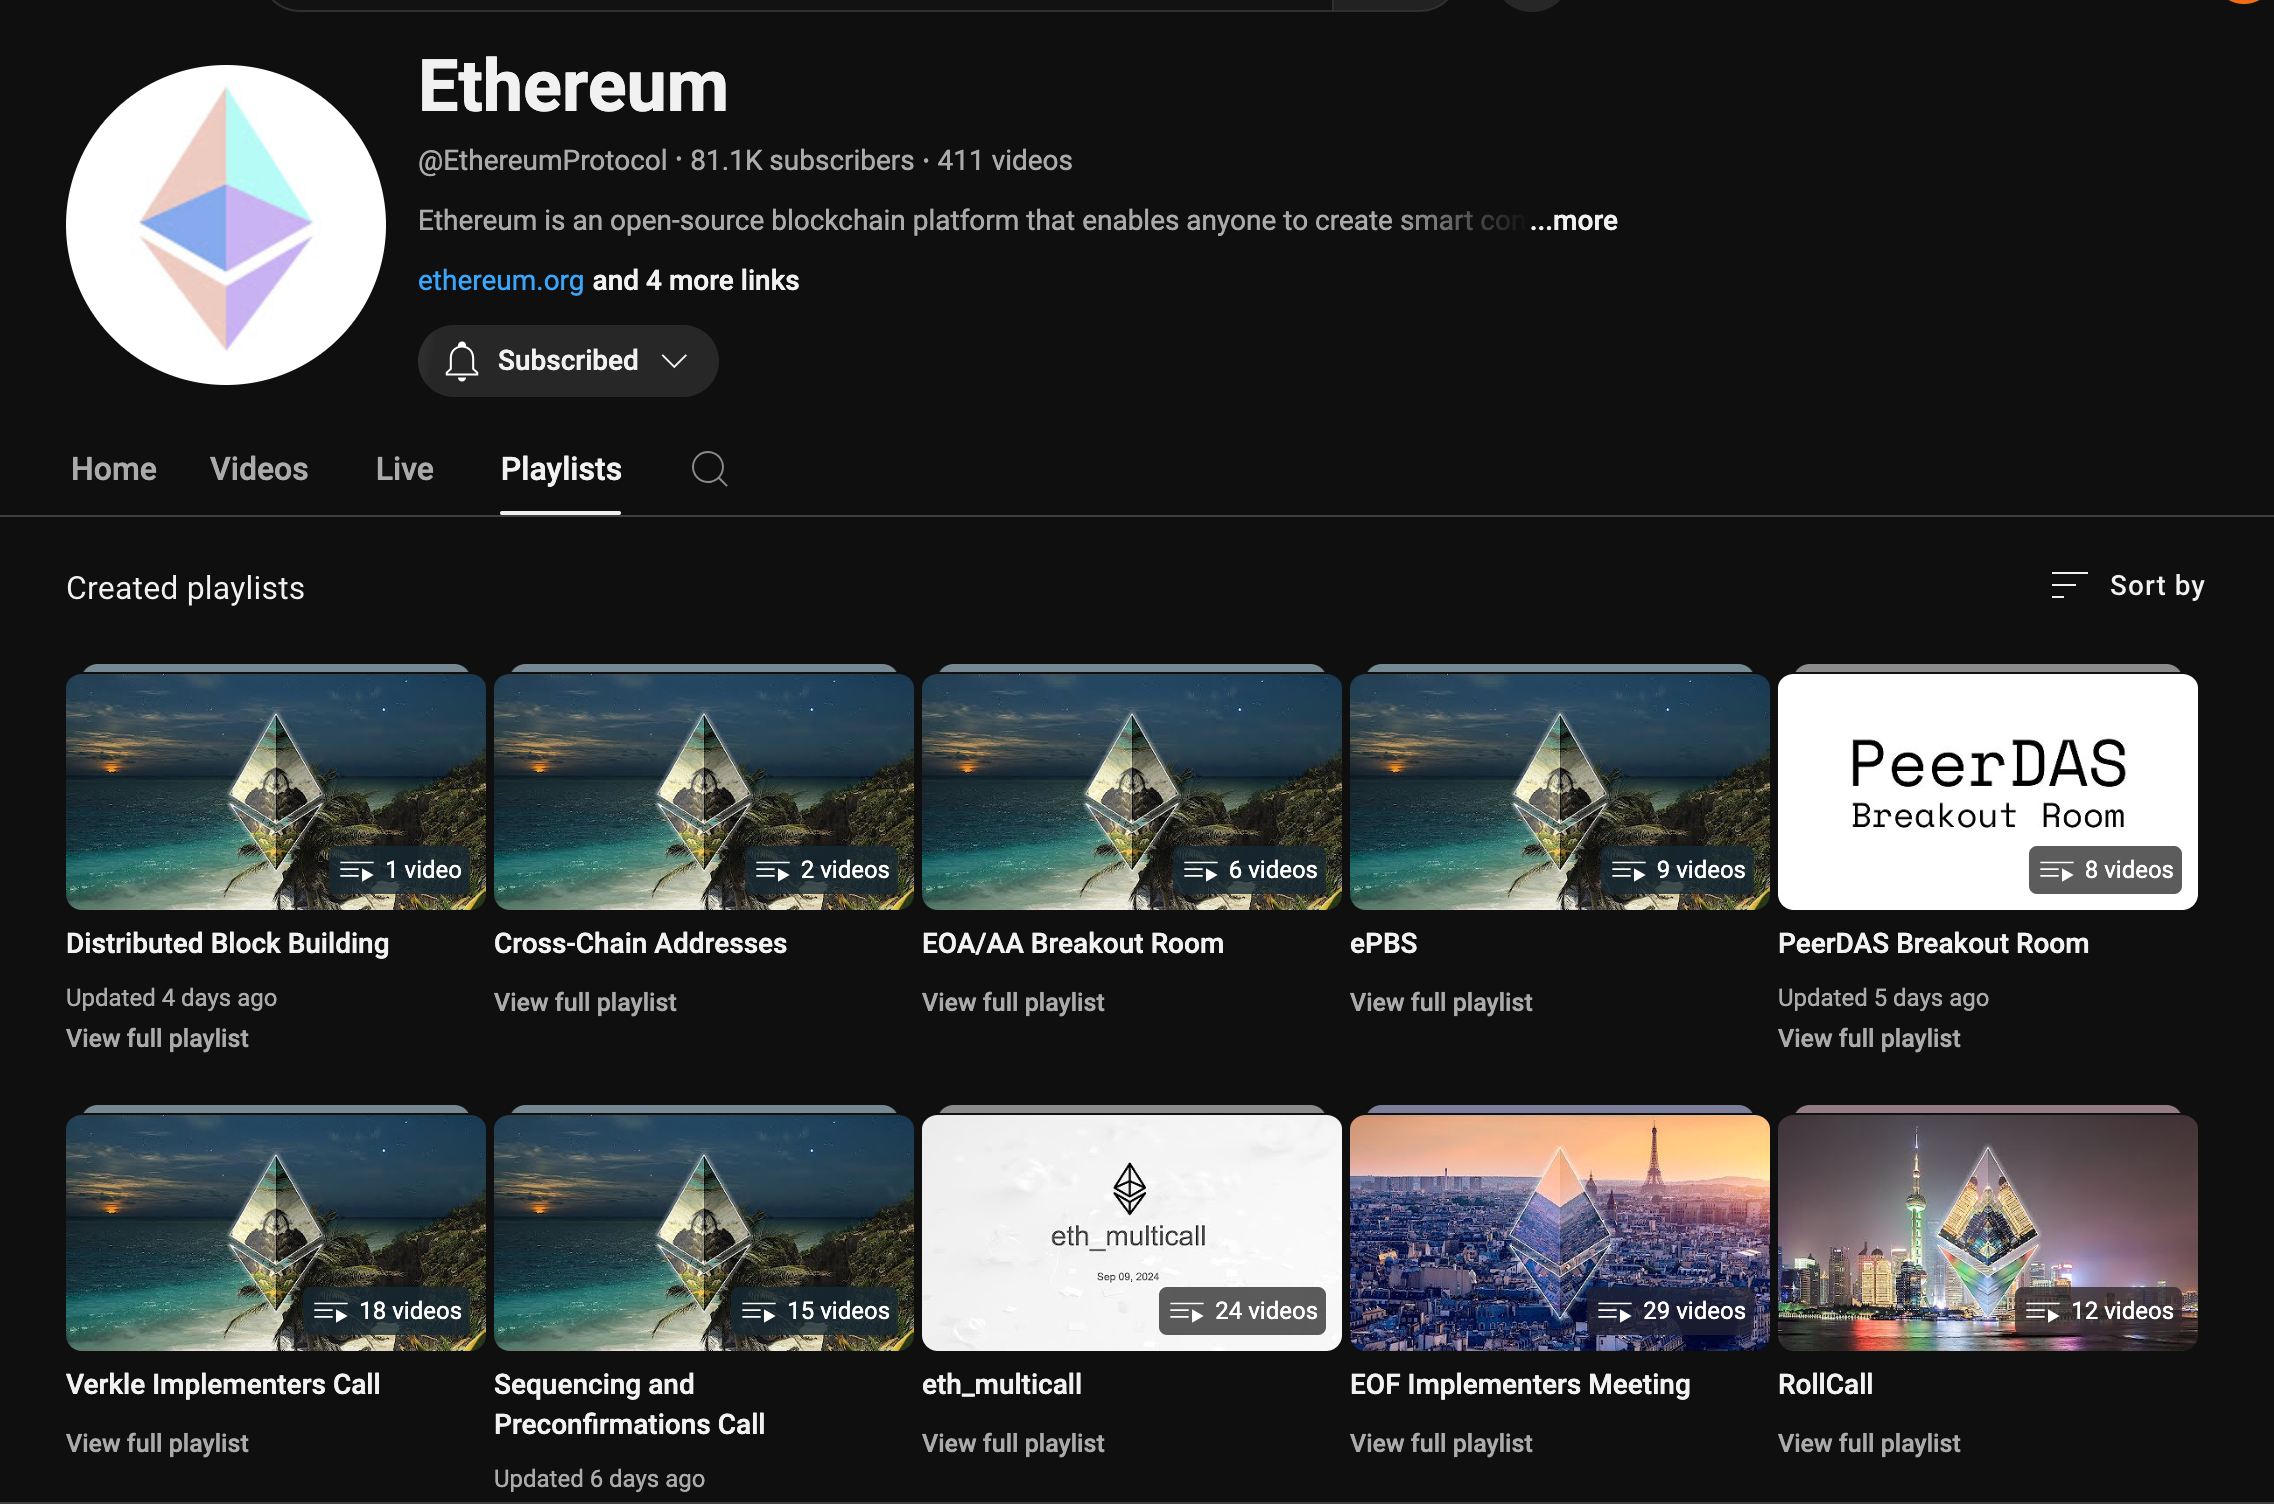This screenshot has height=1504, width=2274.
Task: Click the 29 videos playlist badge icon
Action: click(x=1614, y=1312)
